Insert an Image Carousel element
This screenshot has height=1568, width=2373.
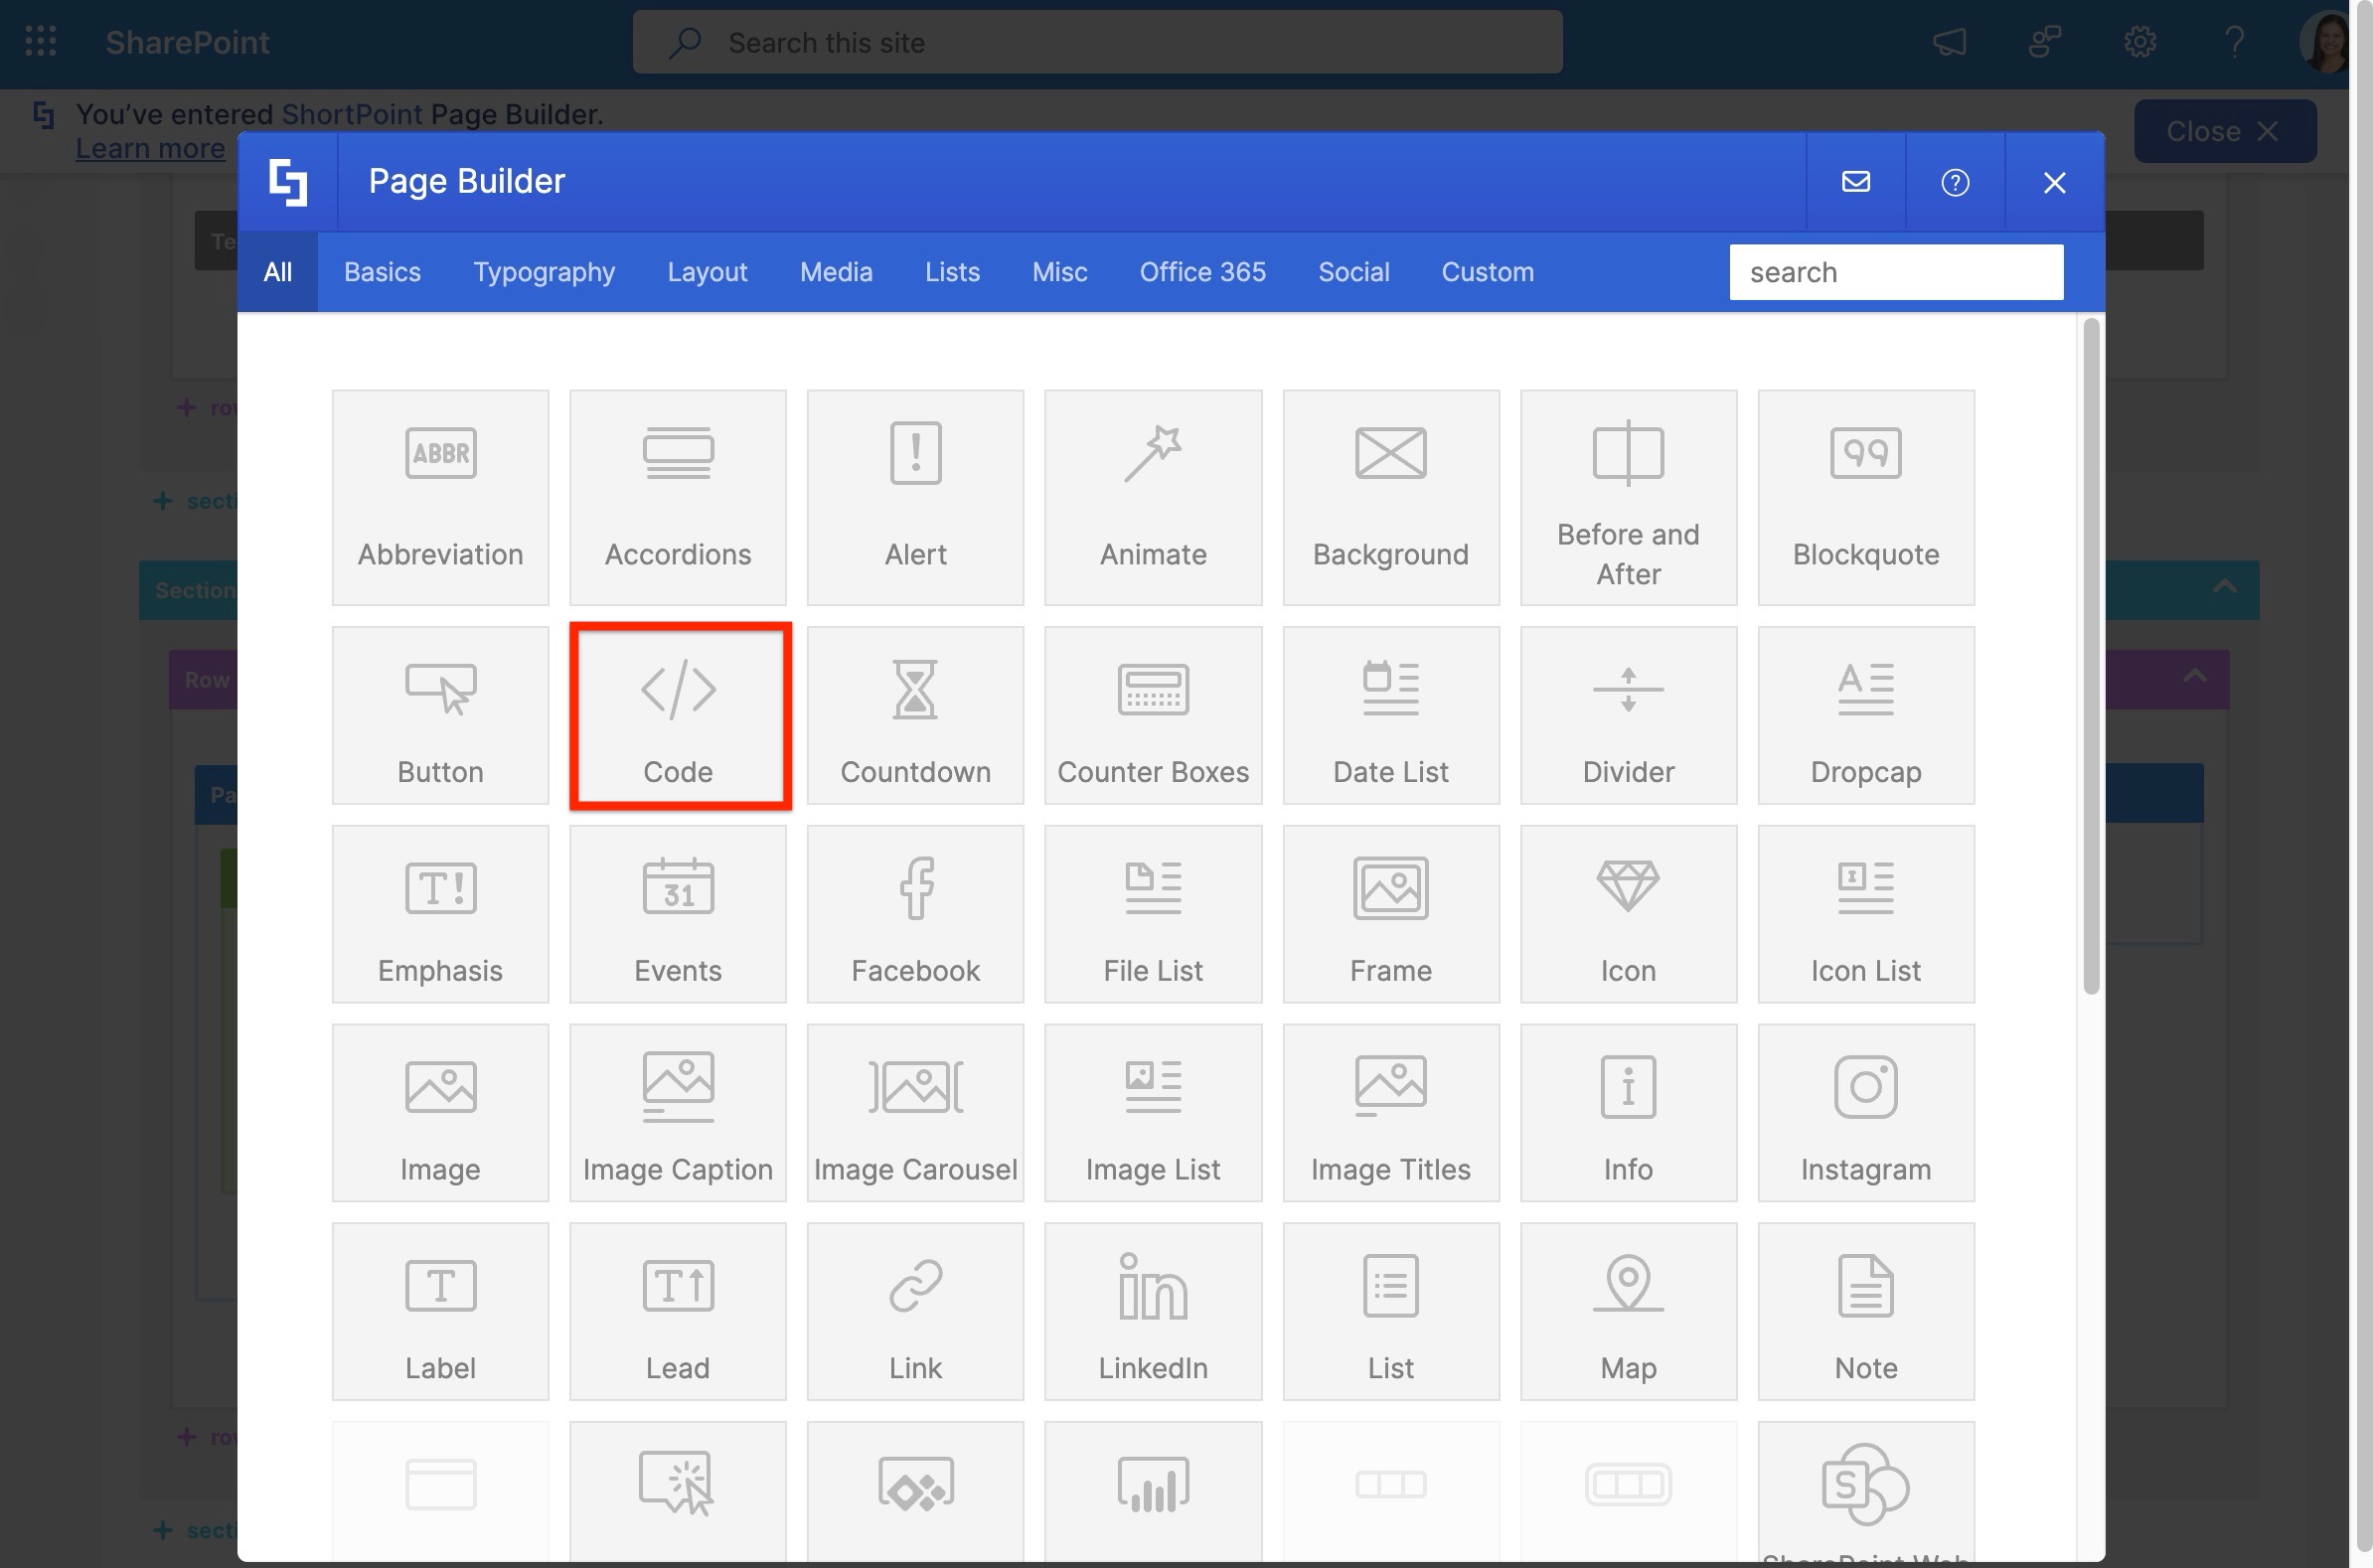(915, 1113)
